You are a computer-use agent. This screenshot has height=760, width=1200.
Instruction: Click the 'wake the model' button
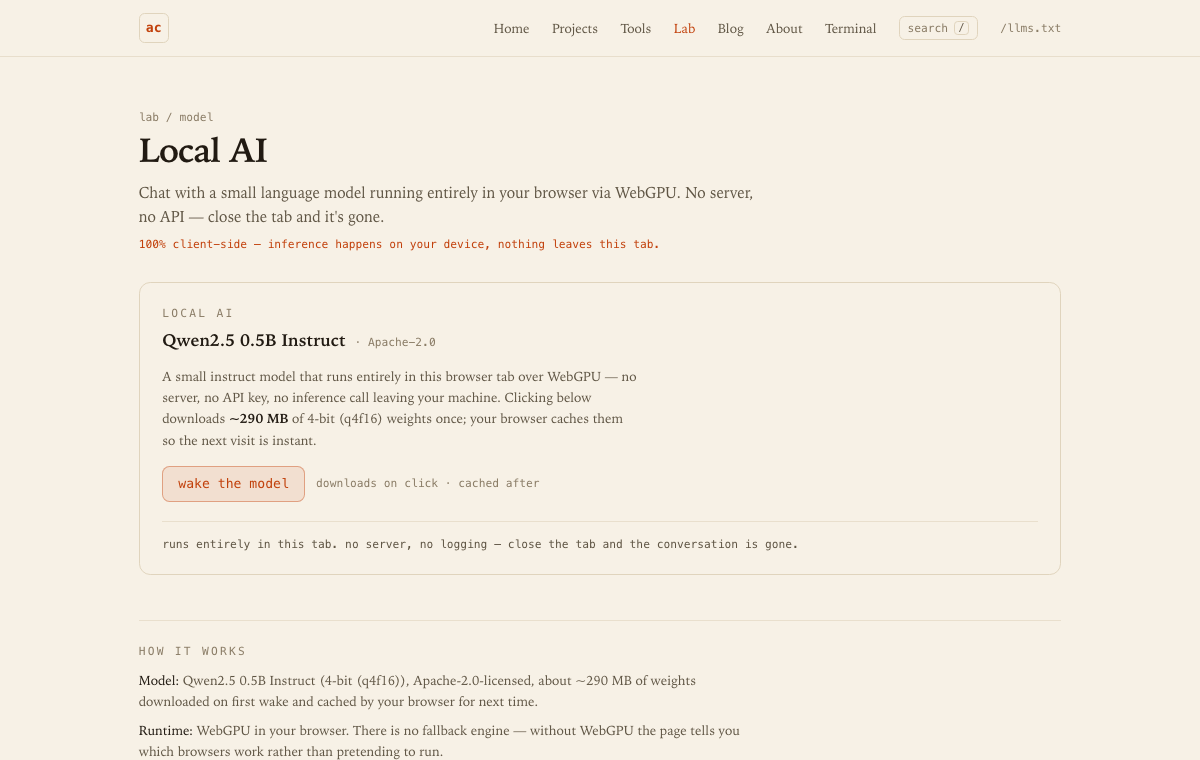click(x=233, y=484)
